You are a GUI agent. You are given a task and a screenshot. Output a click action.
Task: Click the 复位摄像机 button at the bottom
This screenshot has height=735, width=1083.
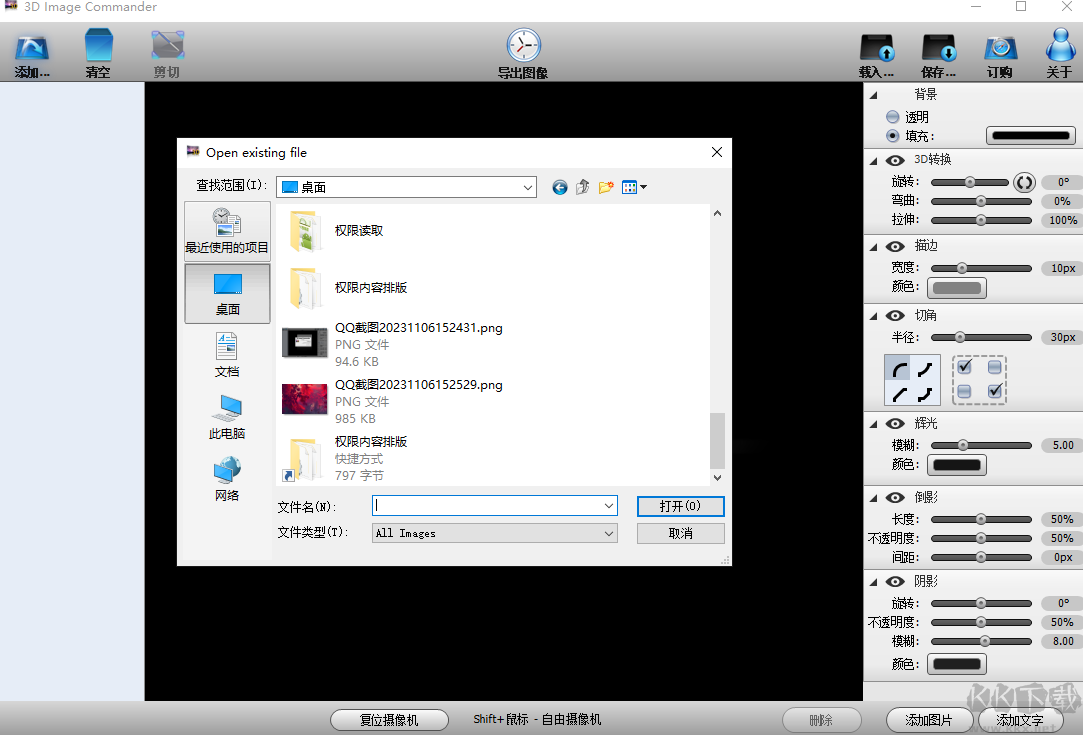click(x=389, y=719)
